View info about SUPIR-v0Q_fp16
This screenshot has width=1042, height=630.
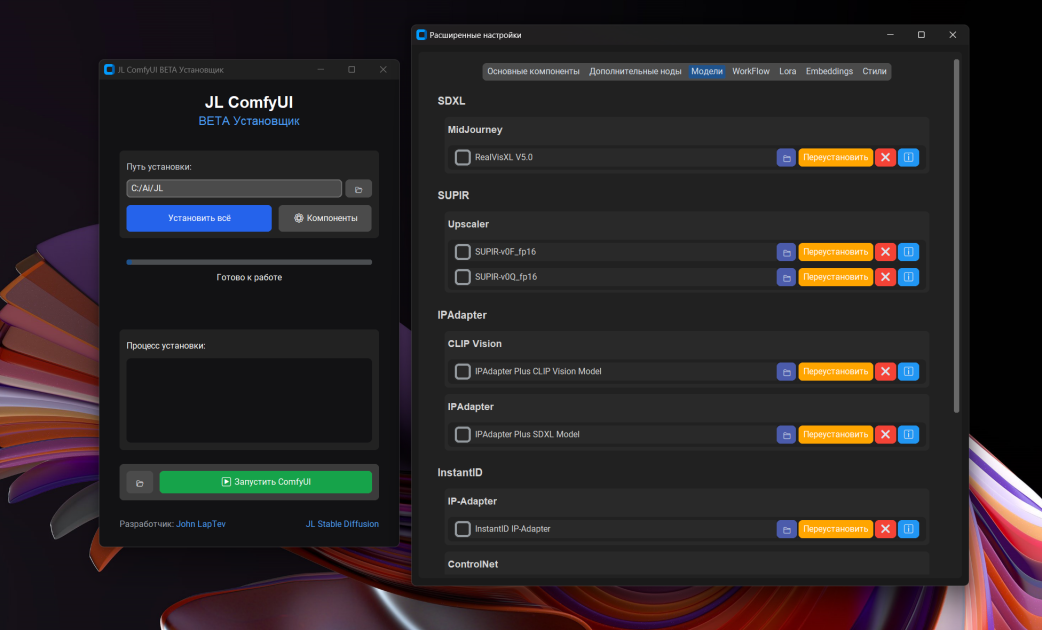908,277
